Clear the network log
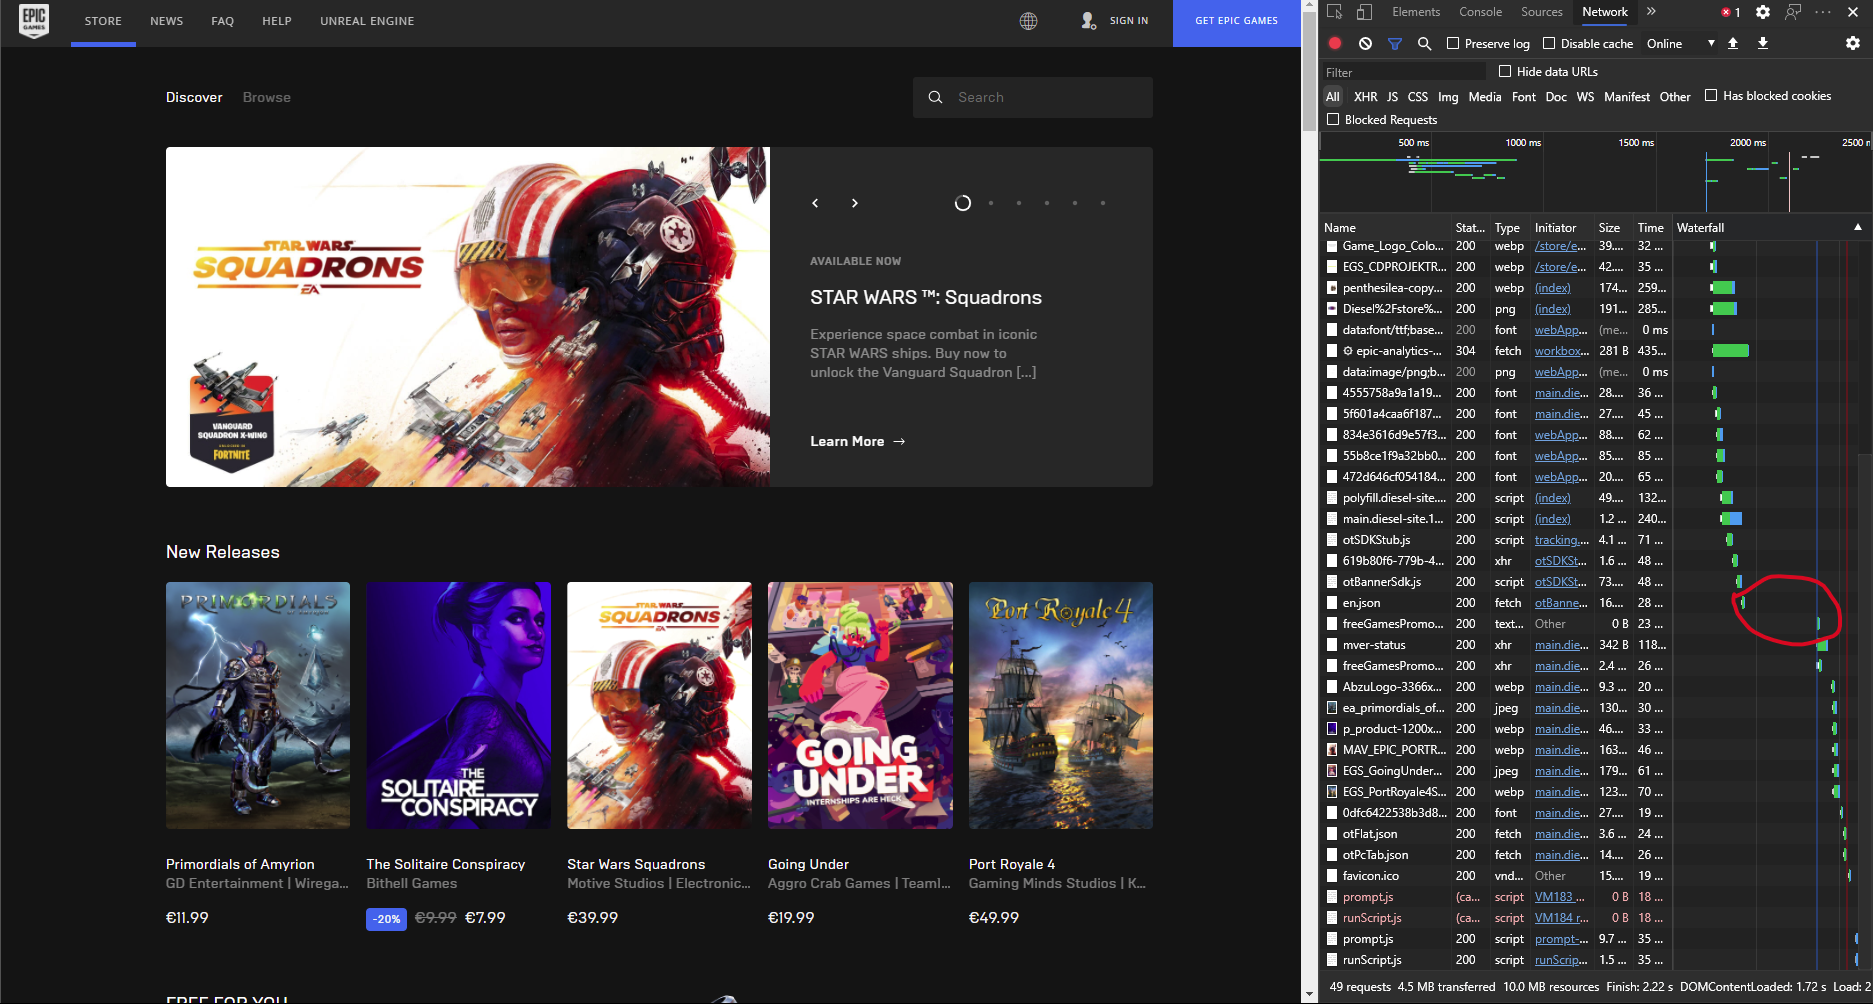Screen dimensions: 1873x1004 pos(1365,44)
